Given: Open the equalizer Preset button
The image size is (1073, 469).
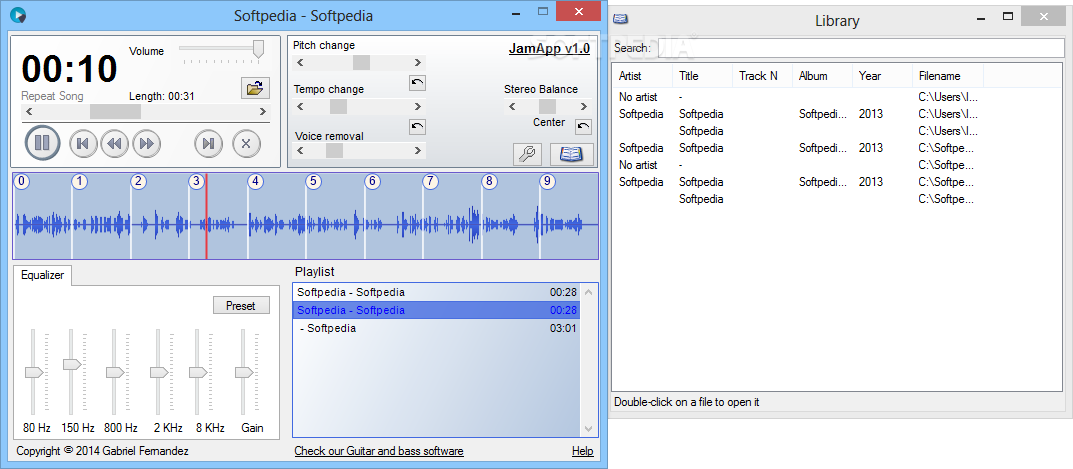Looking at the screenshot, I should pyautogui.click(x=241, y=305).
